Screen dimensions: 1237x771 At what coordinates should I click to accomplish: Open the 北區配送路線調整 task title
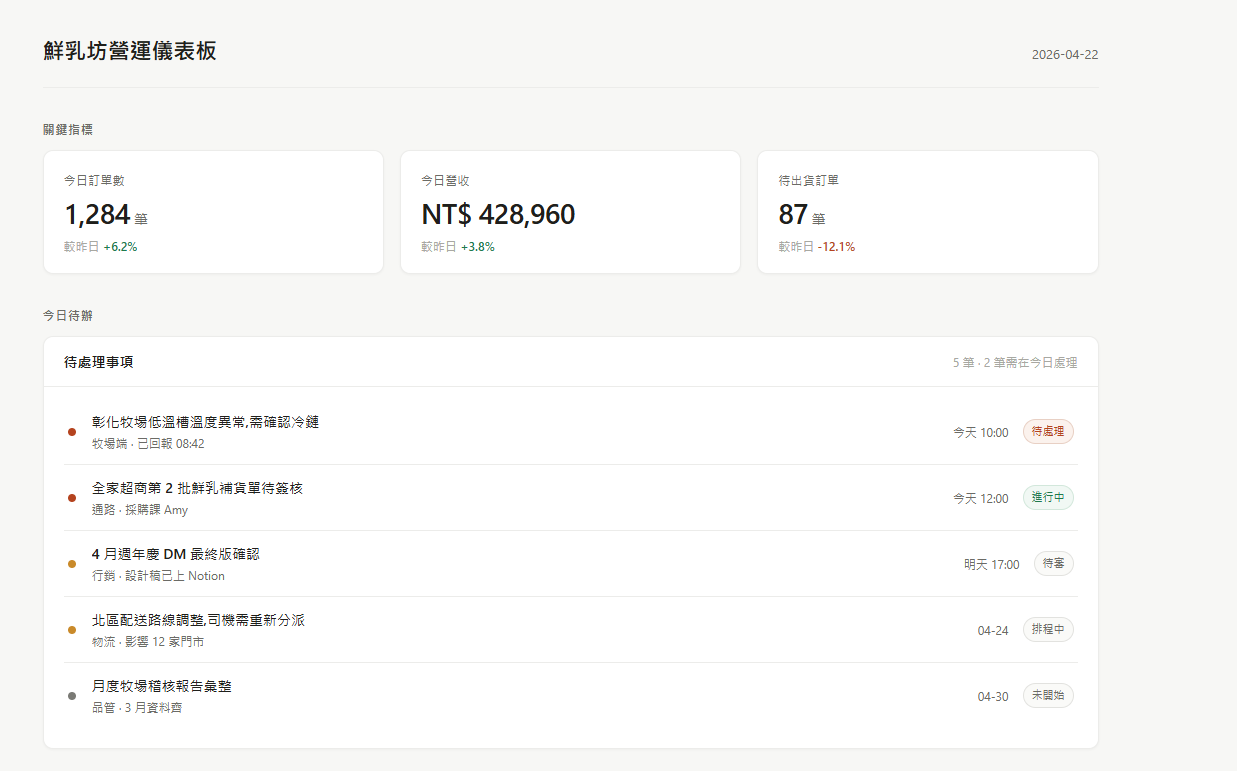(198, 621)
